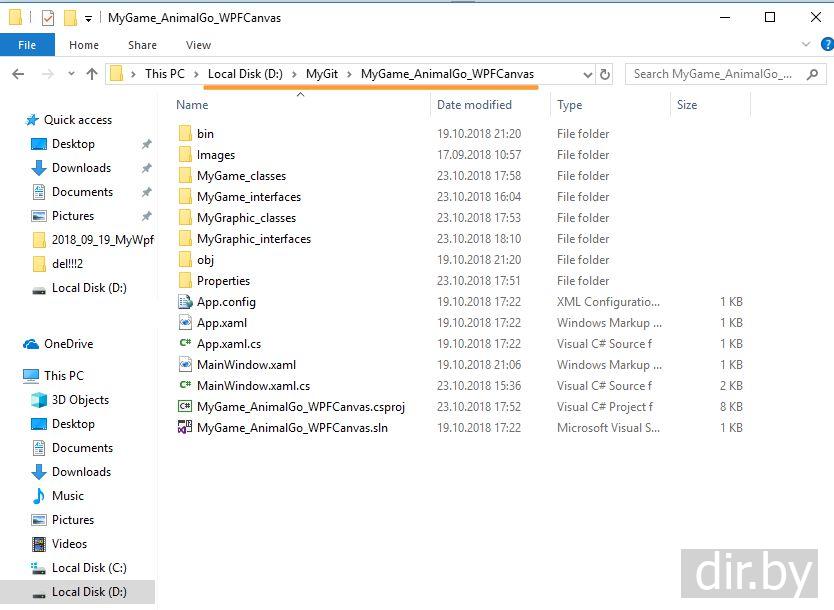Open the Home ribbon tab
834x610 pixels.
pyautogui.click(x=84, y=45)
